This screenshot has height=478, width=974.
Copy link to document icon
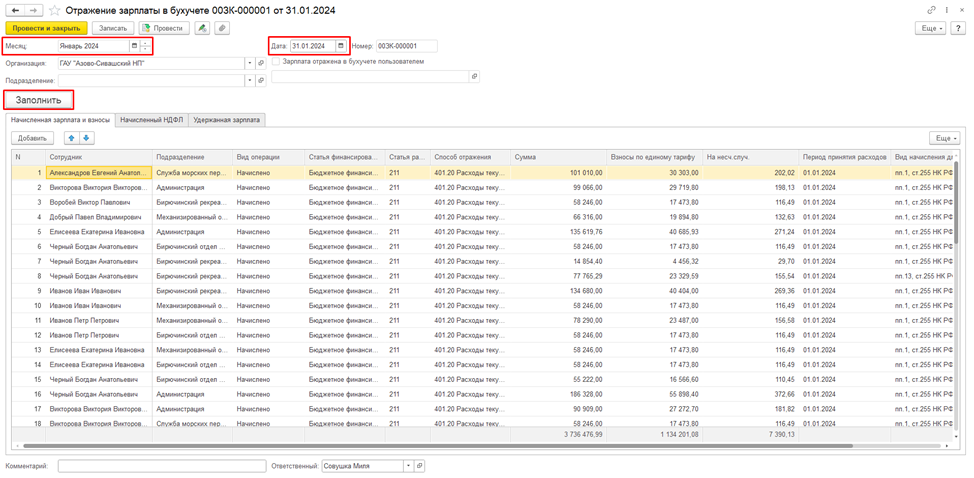pos(931,11)
